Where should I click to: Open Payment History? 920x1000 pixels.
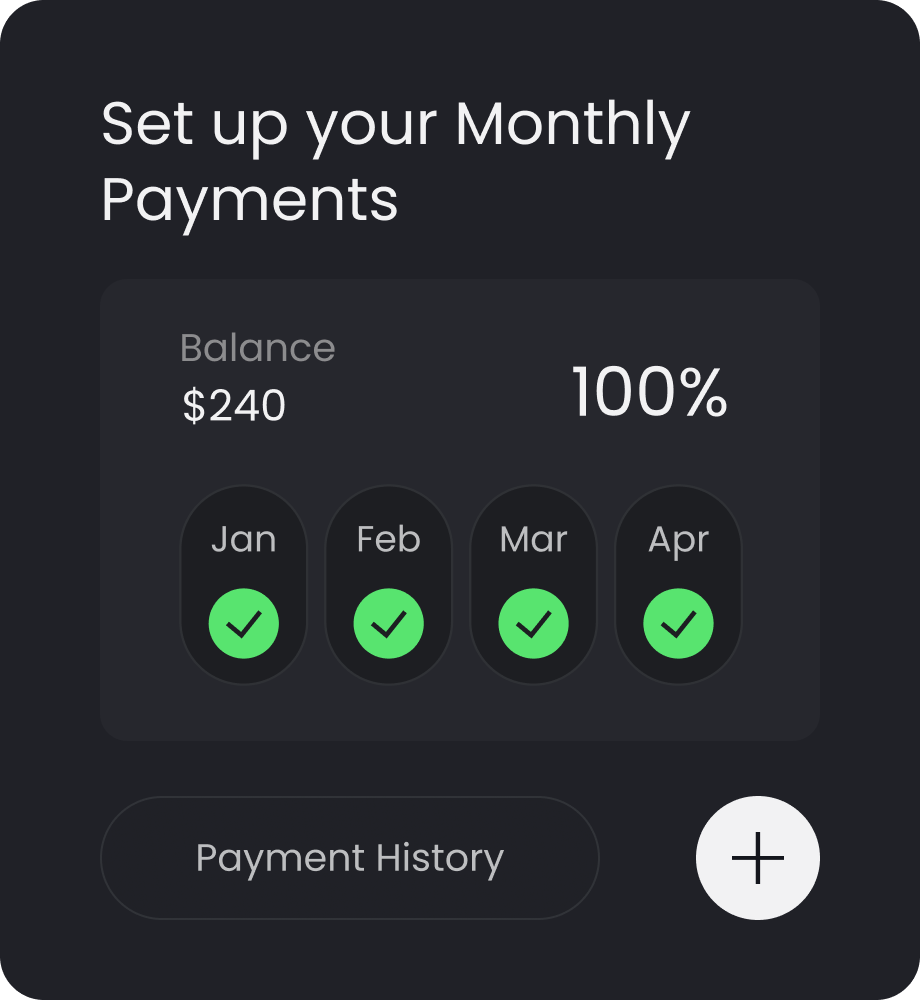(349, 858)
